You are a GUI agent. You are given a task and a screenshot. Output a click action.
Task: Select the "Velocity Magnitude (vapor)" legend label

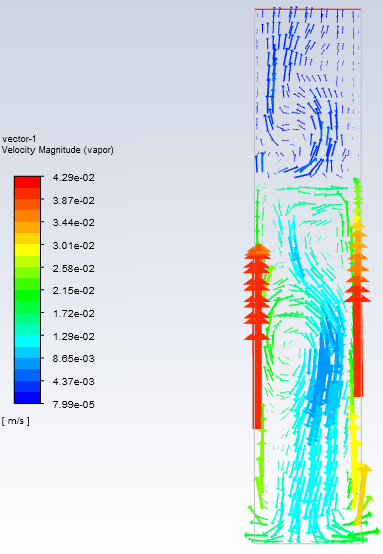tap(58, 150)
